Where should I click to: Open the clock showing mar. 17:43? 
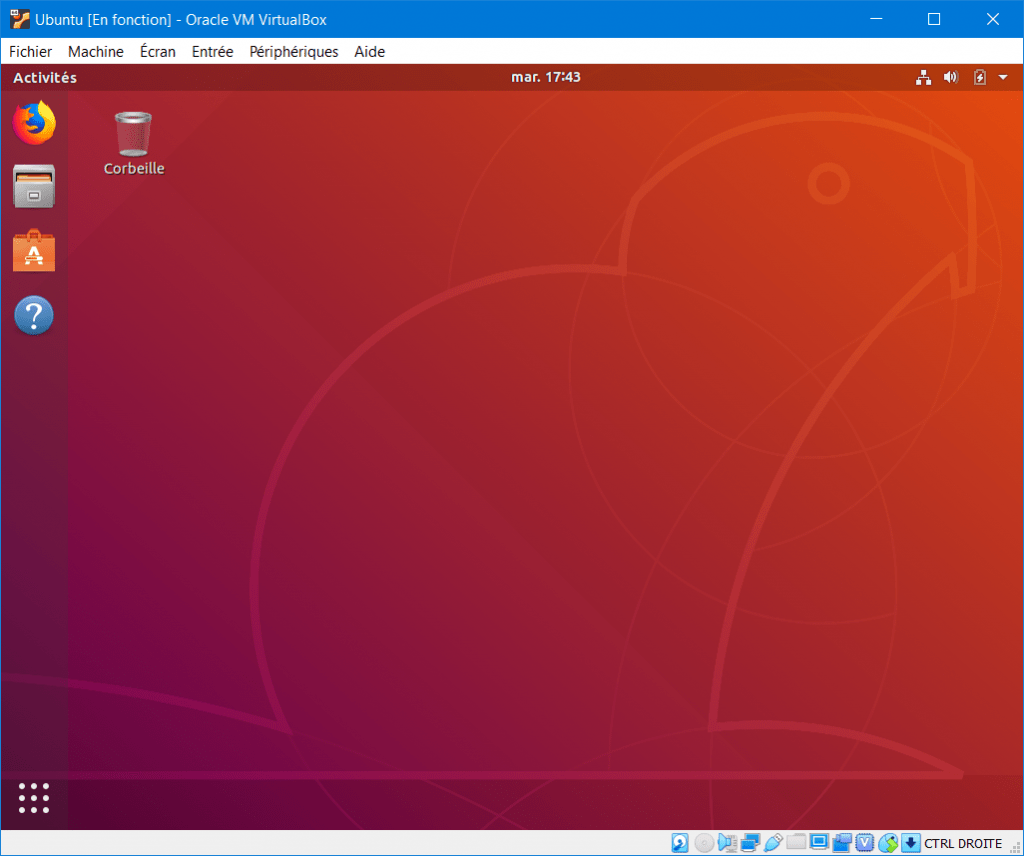click(545, 77)
